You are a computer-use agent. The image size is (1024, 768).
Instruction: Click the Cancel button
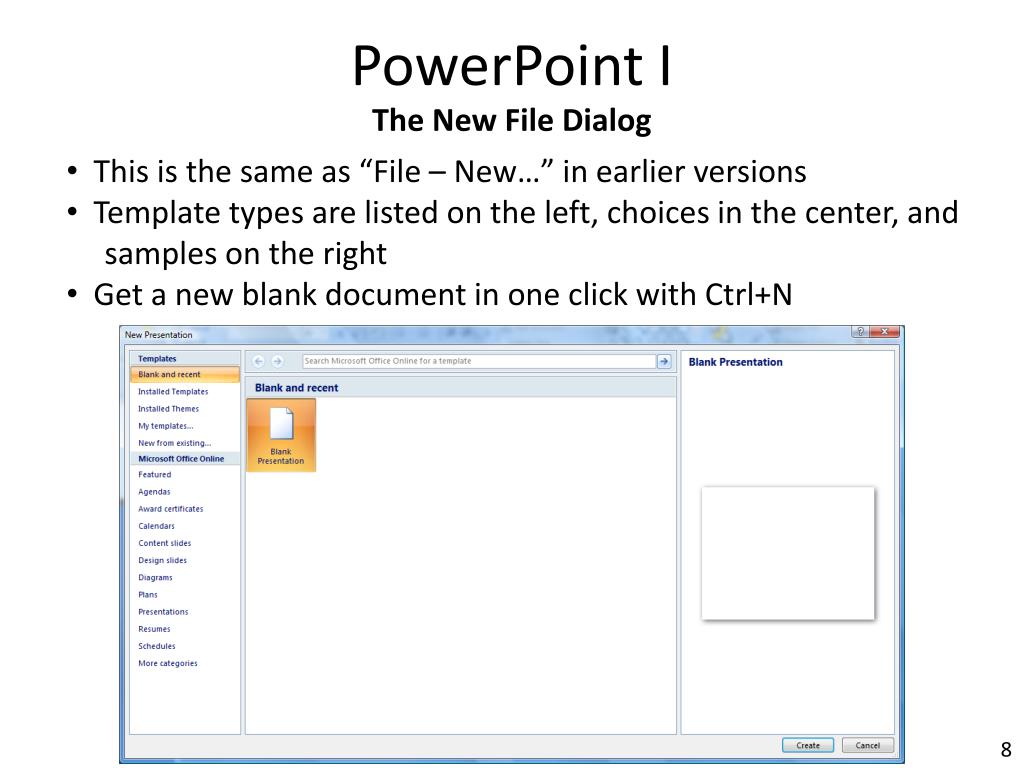[867, 745]
